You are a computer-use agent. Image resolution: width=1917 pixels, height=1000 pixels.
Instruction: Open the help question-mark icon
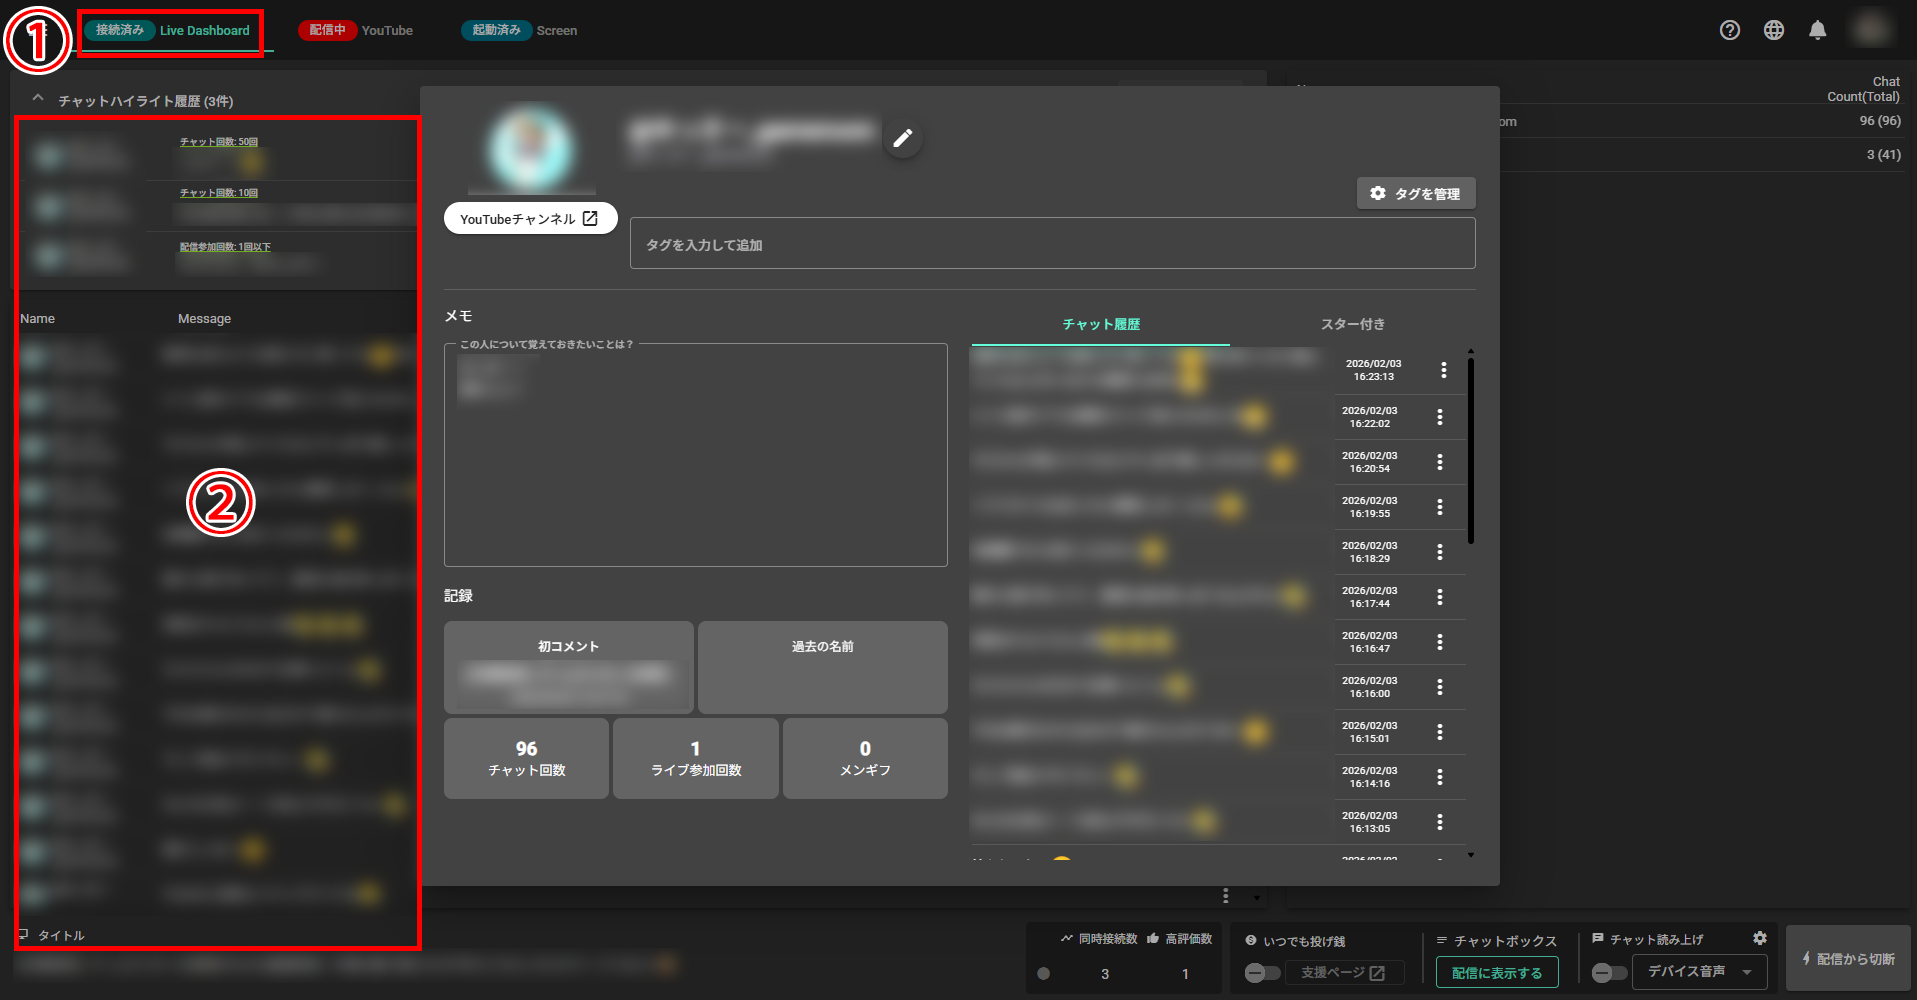click(1730, 30)
